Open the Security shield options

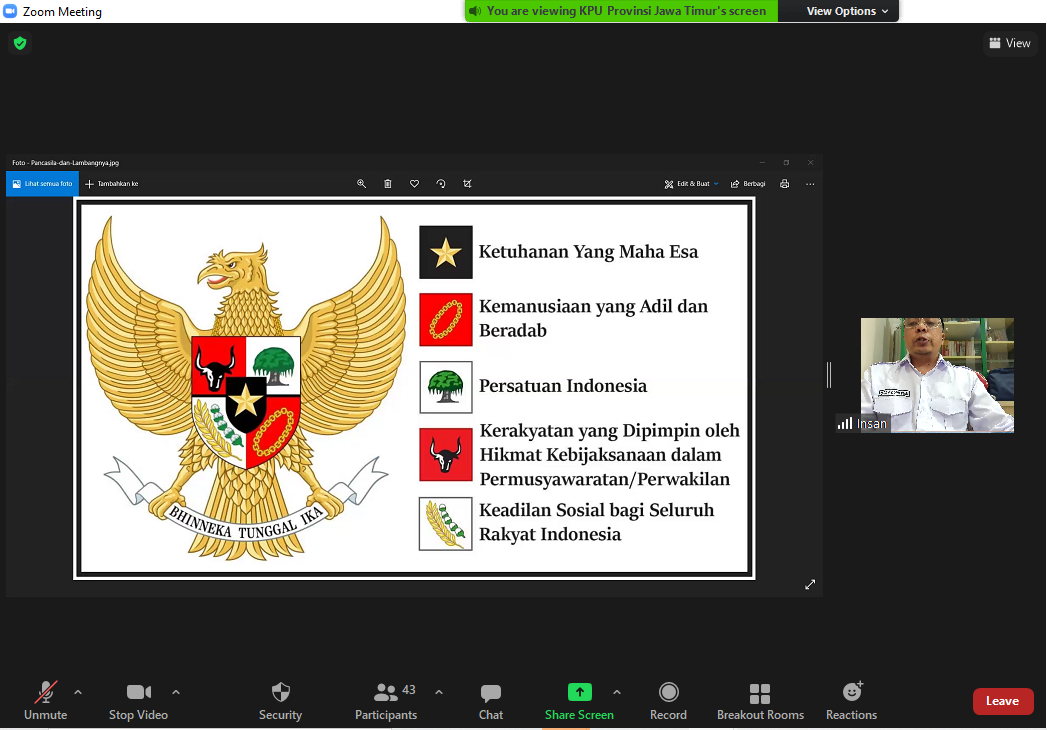(280, 700)
